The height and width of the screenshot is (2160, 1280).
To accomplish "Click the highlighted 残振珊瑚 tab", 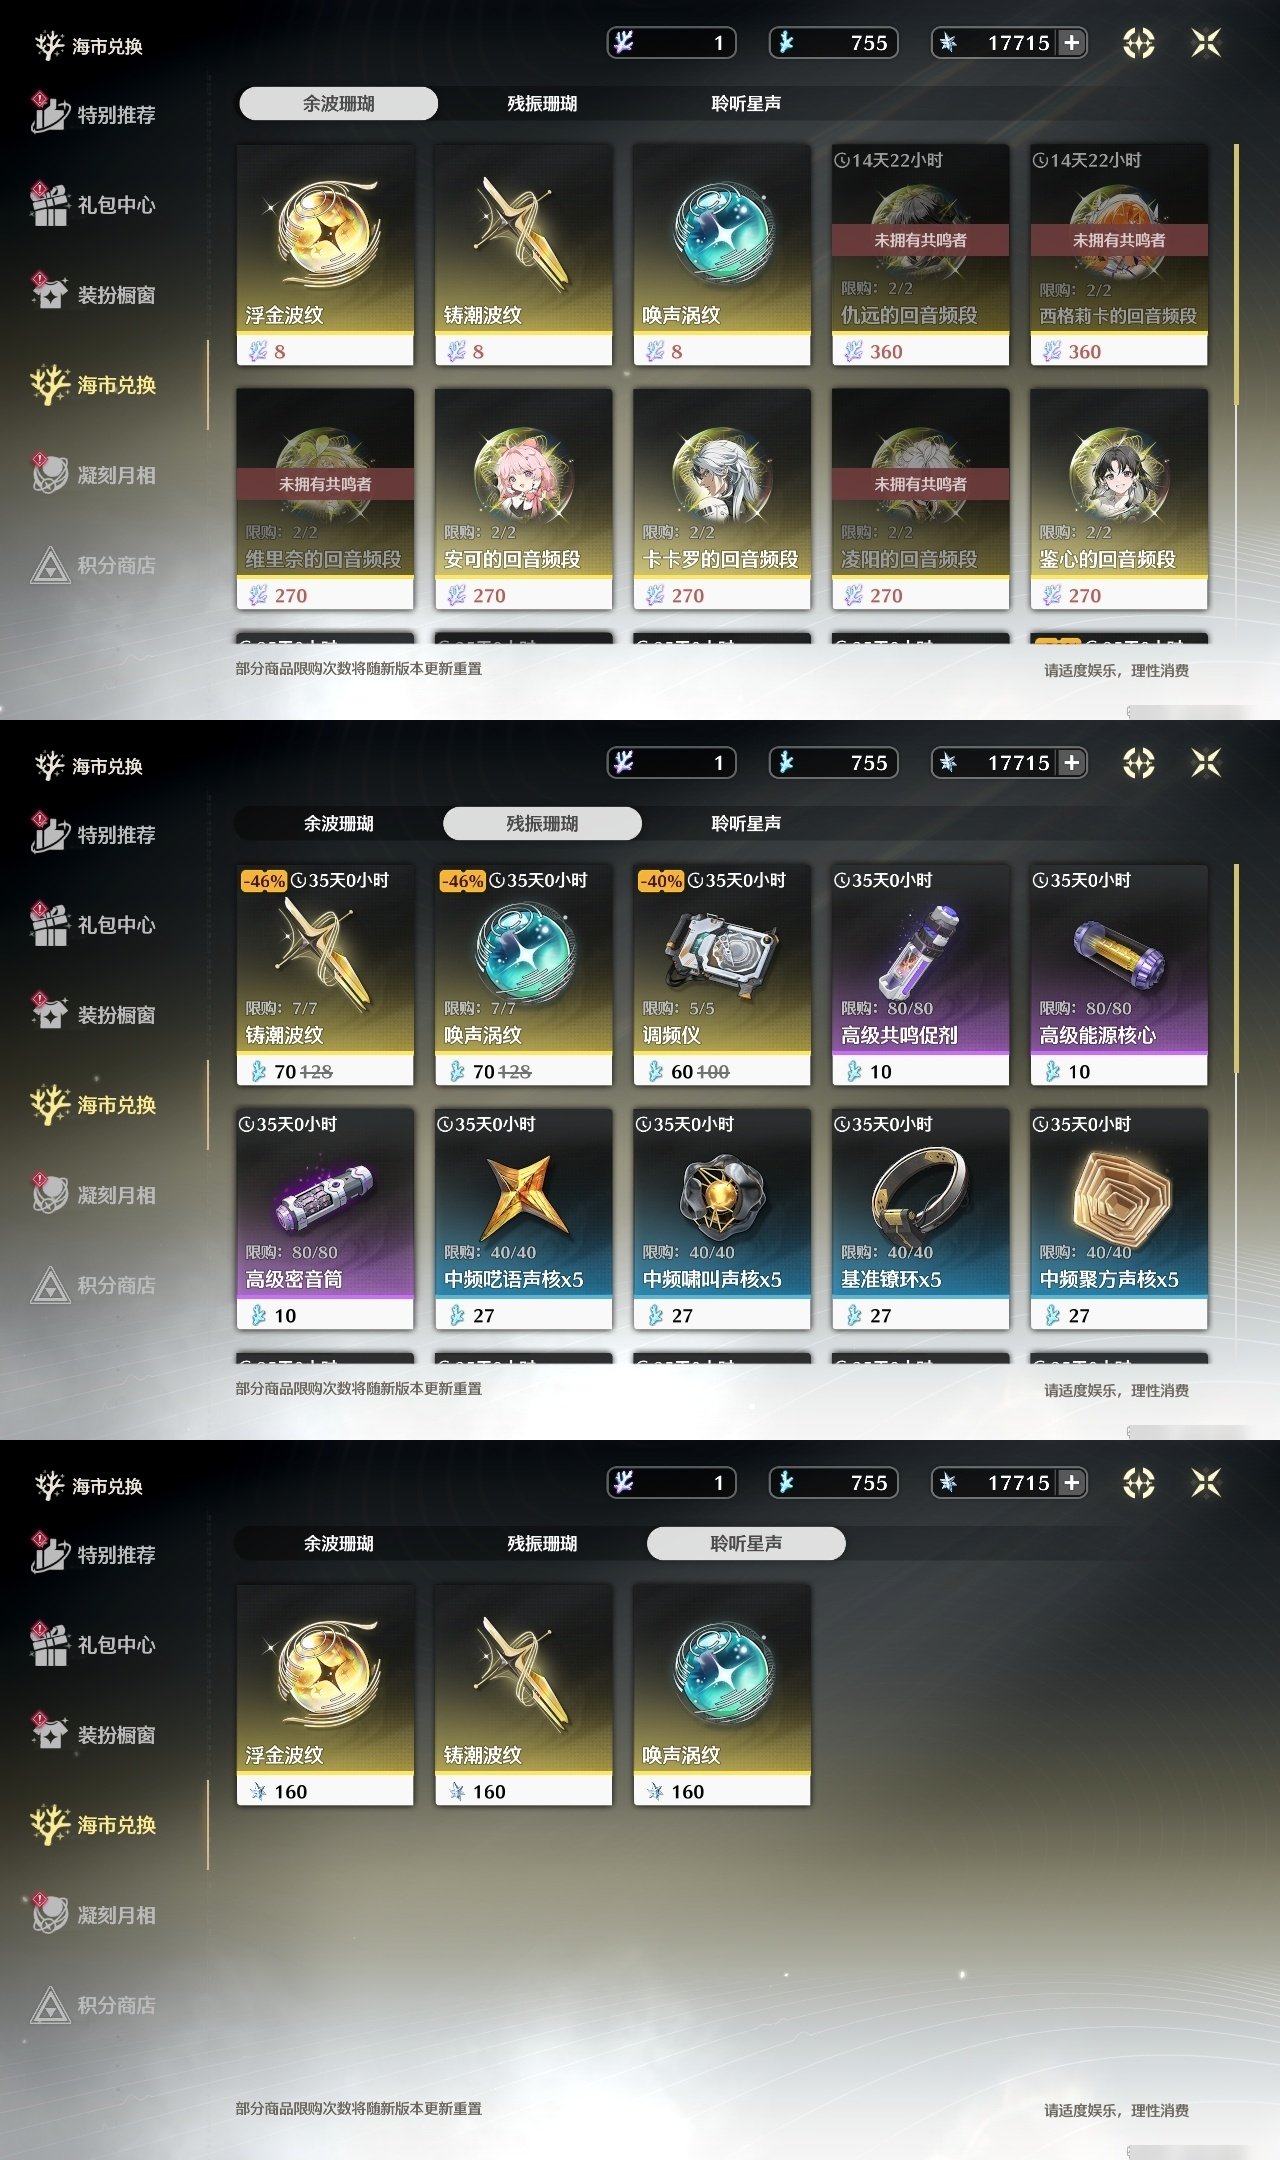I will tap(542, 823).
